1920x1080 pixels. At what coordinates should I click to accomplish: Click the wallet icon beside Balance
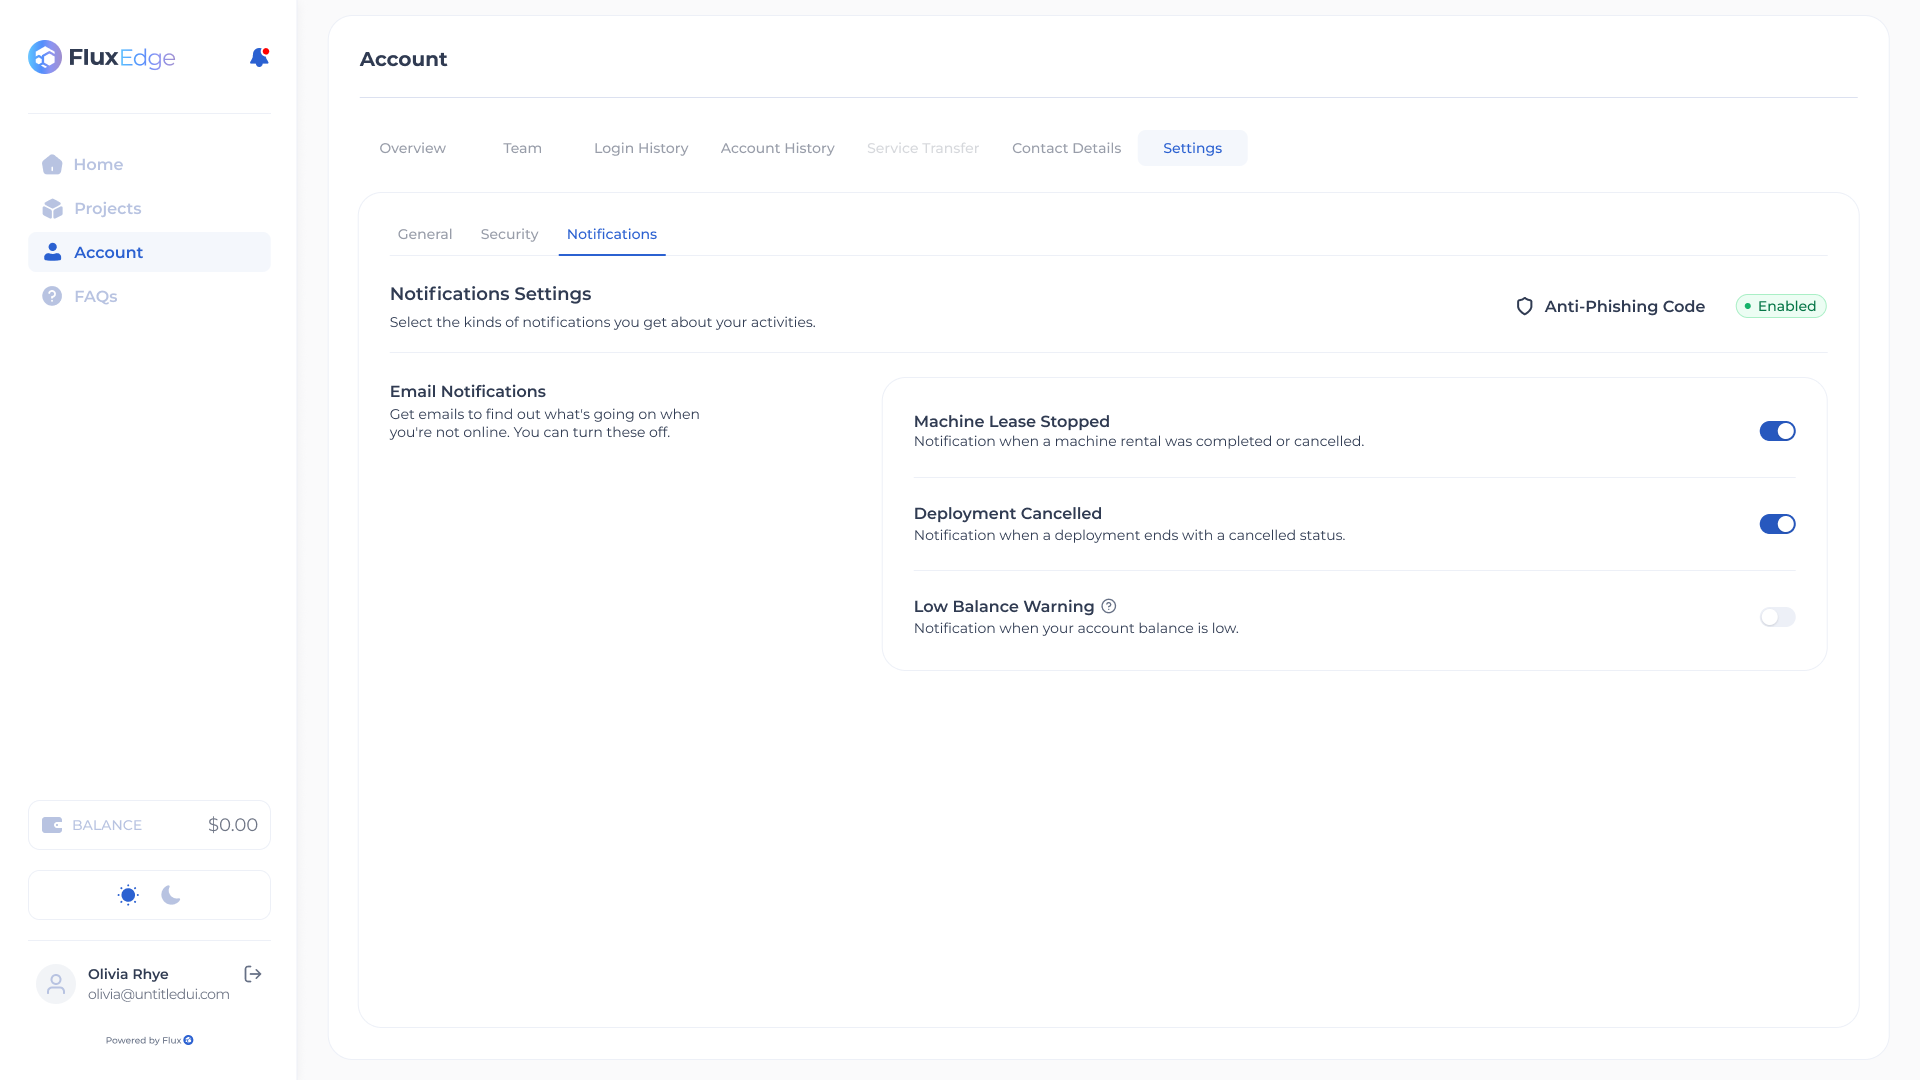click(x=52, y=825)
